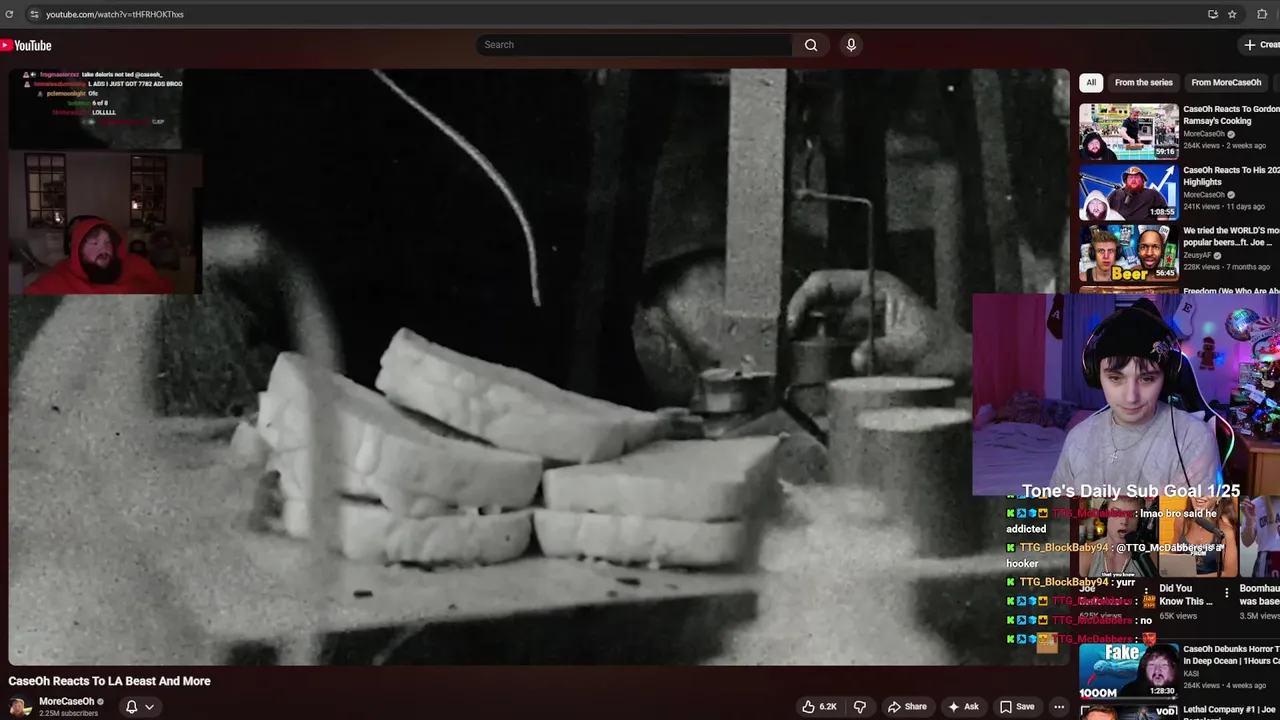The image size is (1280, 720).
Task: Open the ZeusyAF channel name
Action: pyautogui.click(x=1197, y=255)
